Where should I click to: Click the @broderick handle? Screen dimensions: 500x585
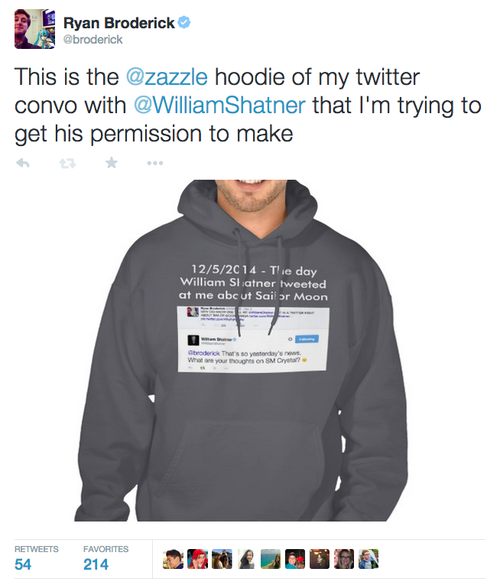pos(93,40)
